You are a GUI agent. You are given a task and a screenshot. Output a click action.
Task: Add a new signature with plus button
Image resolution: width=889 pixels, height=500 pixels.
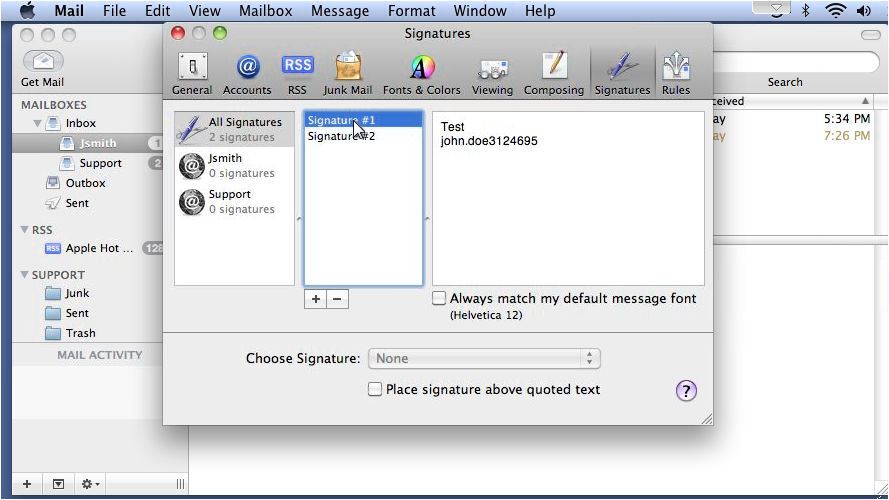315,299
